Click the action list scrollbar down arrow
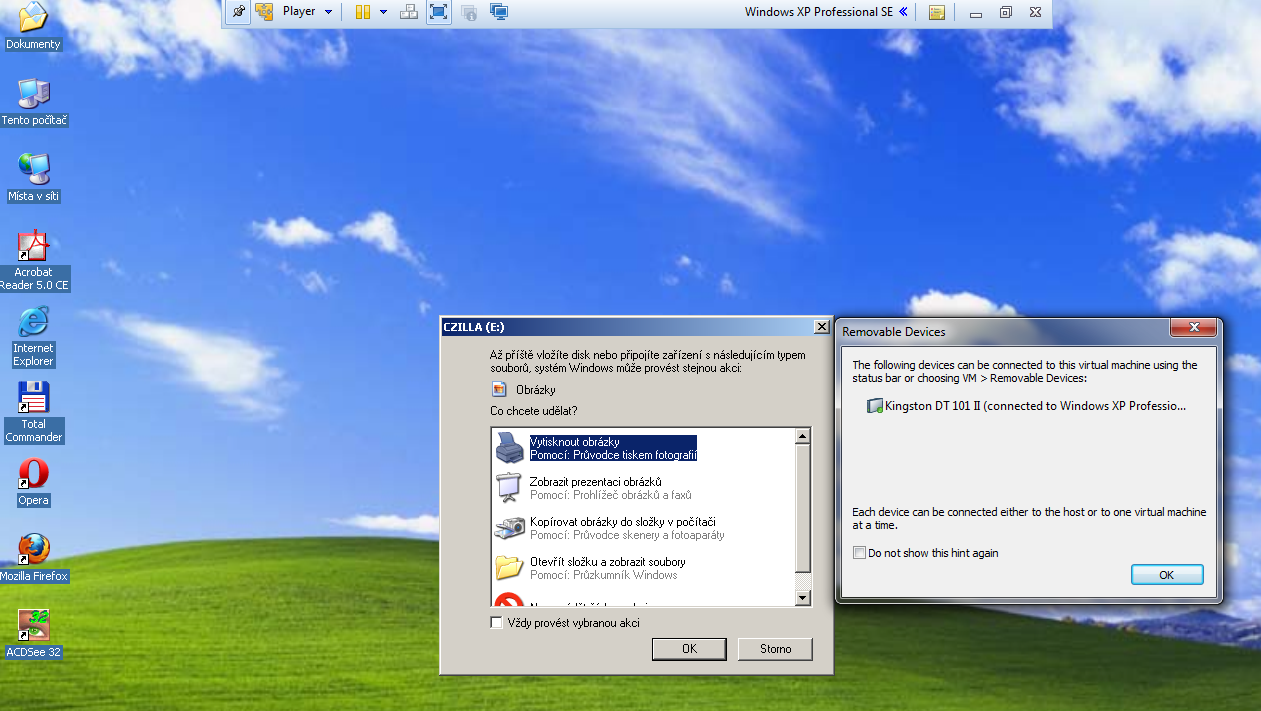This screenshot has width=1261, height=711. (801, 597)
